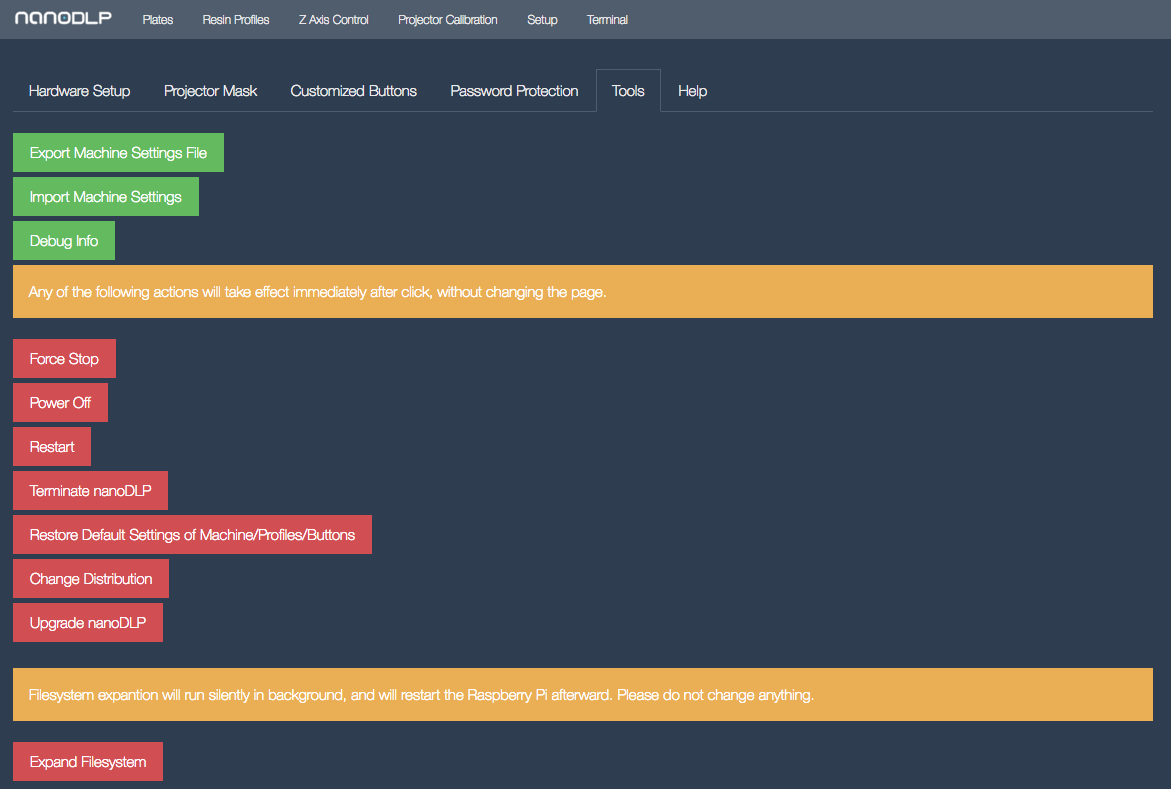The width and height of the screenshot is (1171, 789).
Task: Open the Terminal page
Action: point(607,19)
